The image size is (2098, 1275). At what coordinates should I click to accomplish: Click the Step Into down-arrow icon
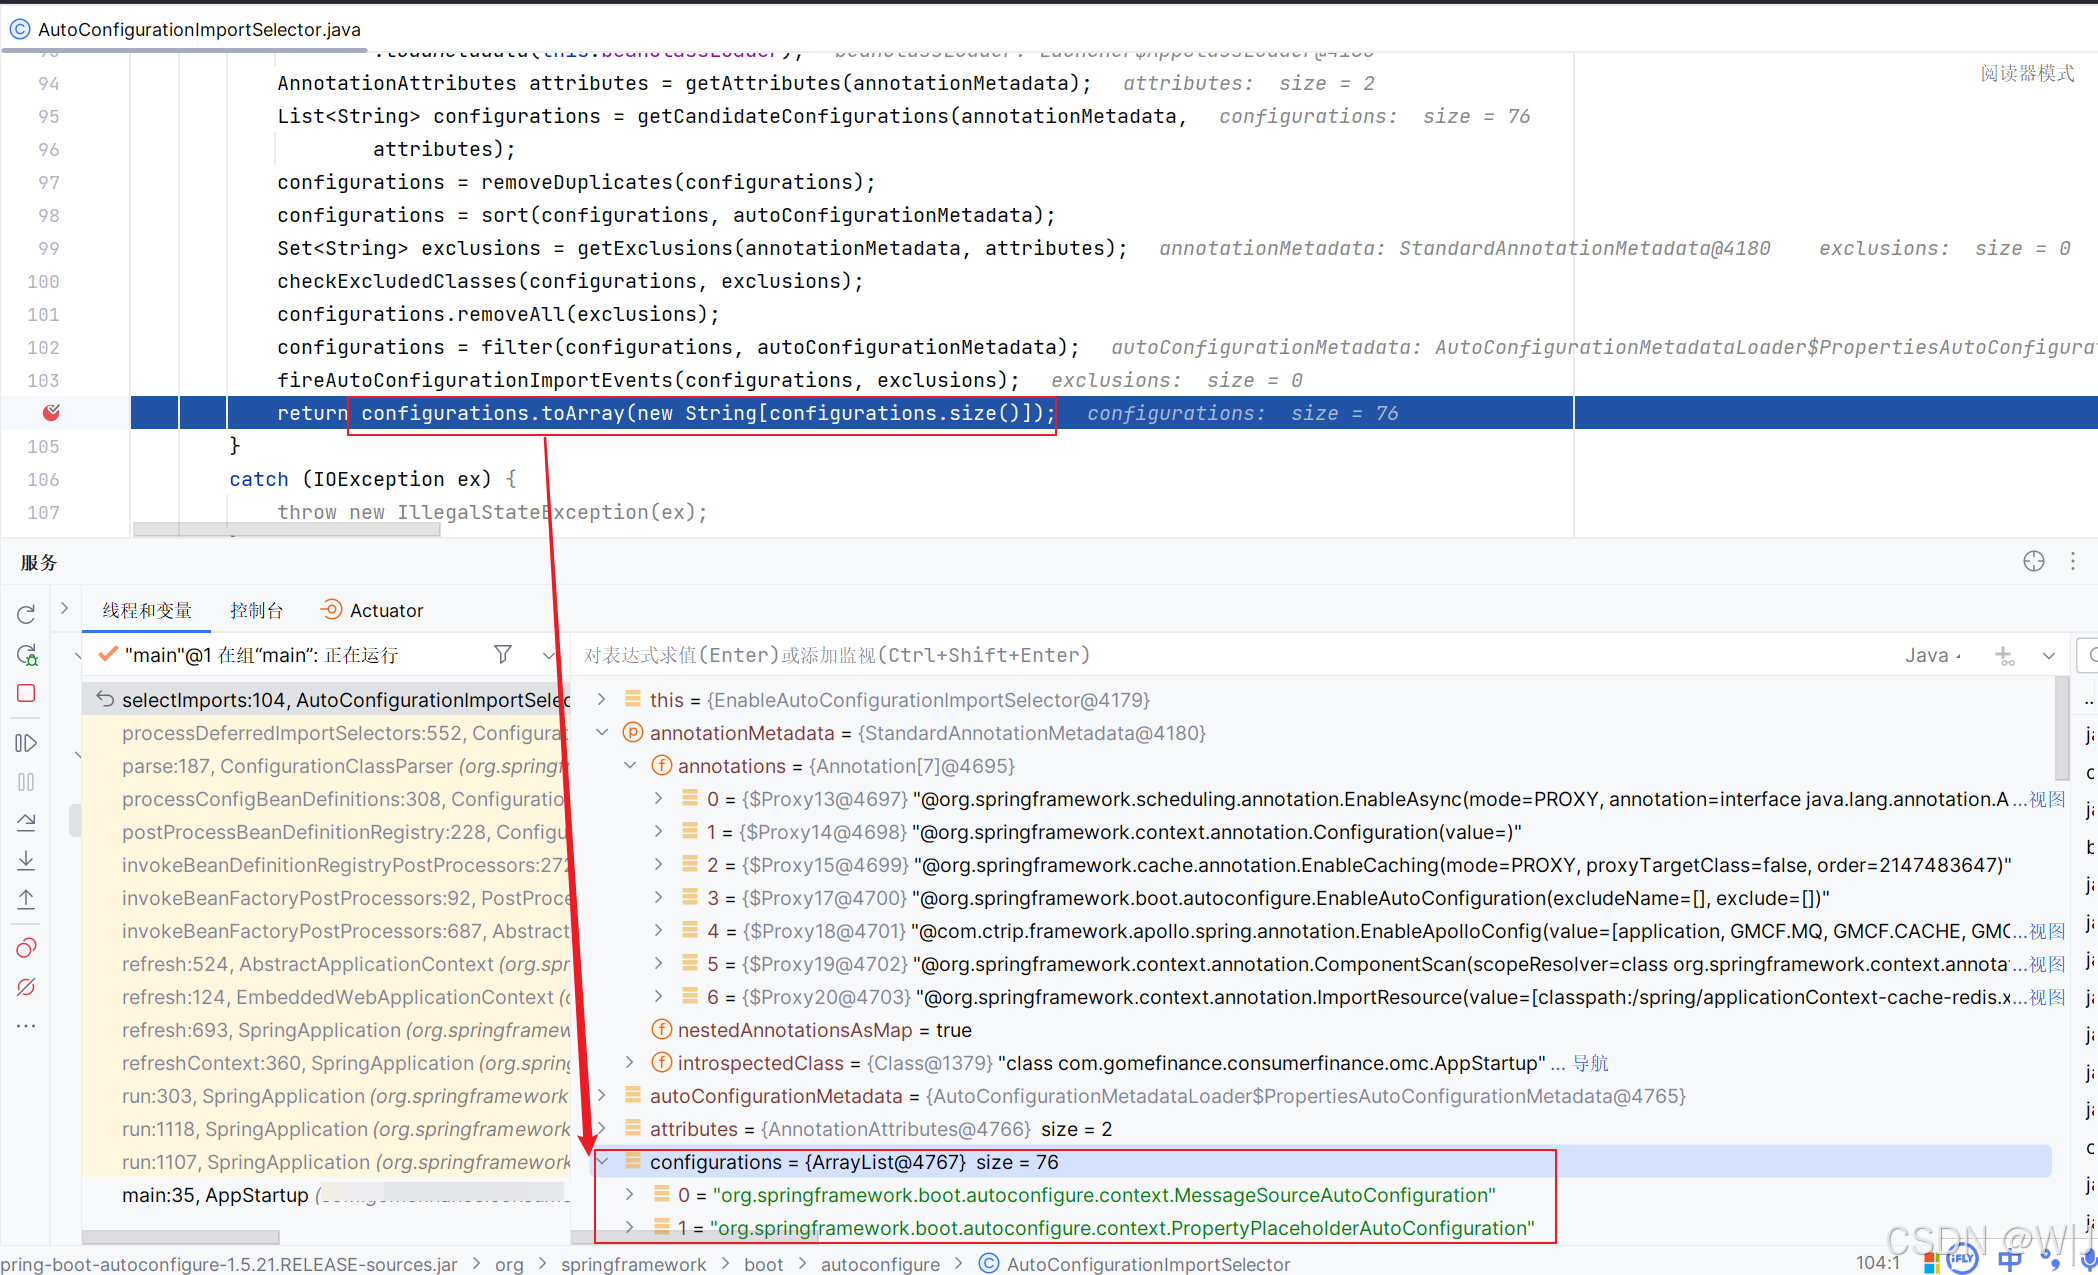[x=26, y=859]
